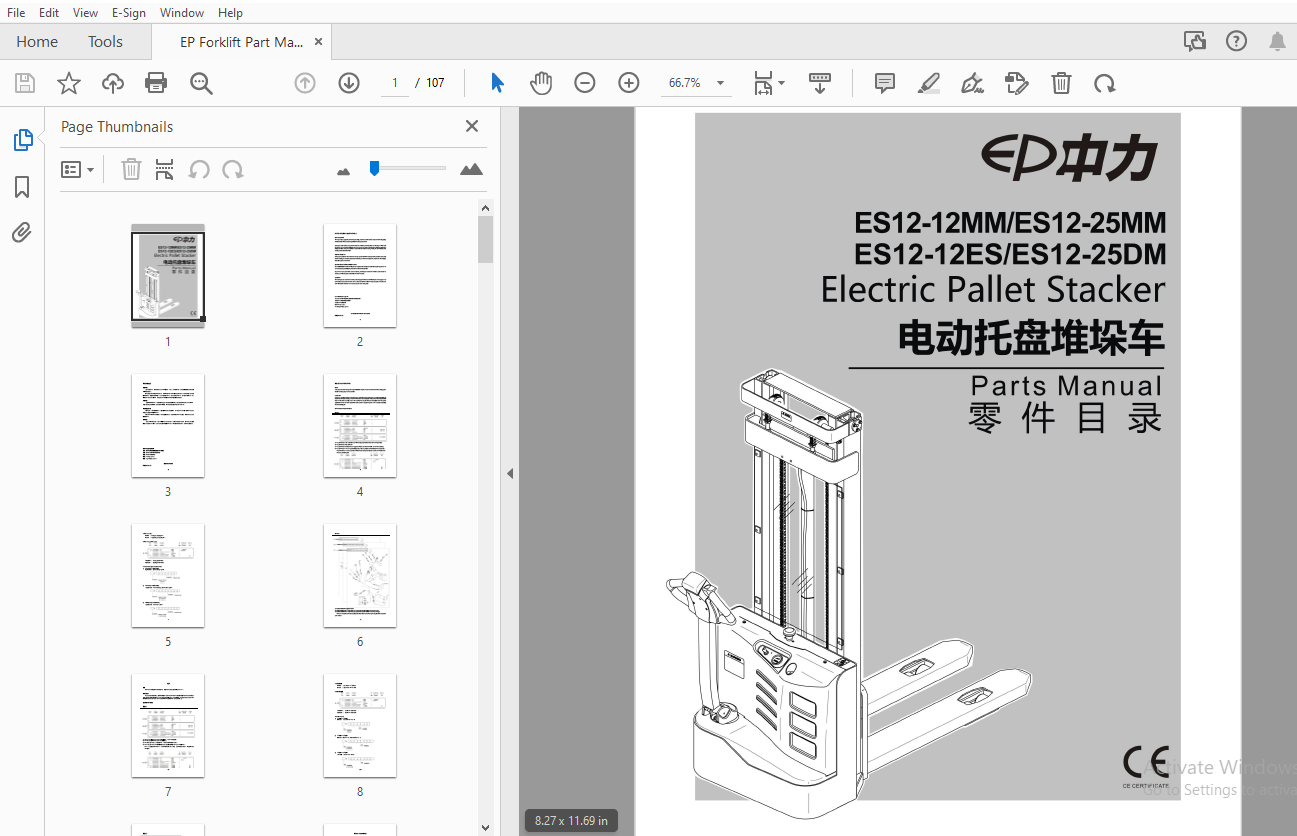Open the Edit menu

[49, 13]
